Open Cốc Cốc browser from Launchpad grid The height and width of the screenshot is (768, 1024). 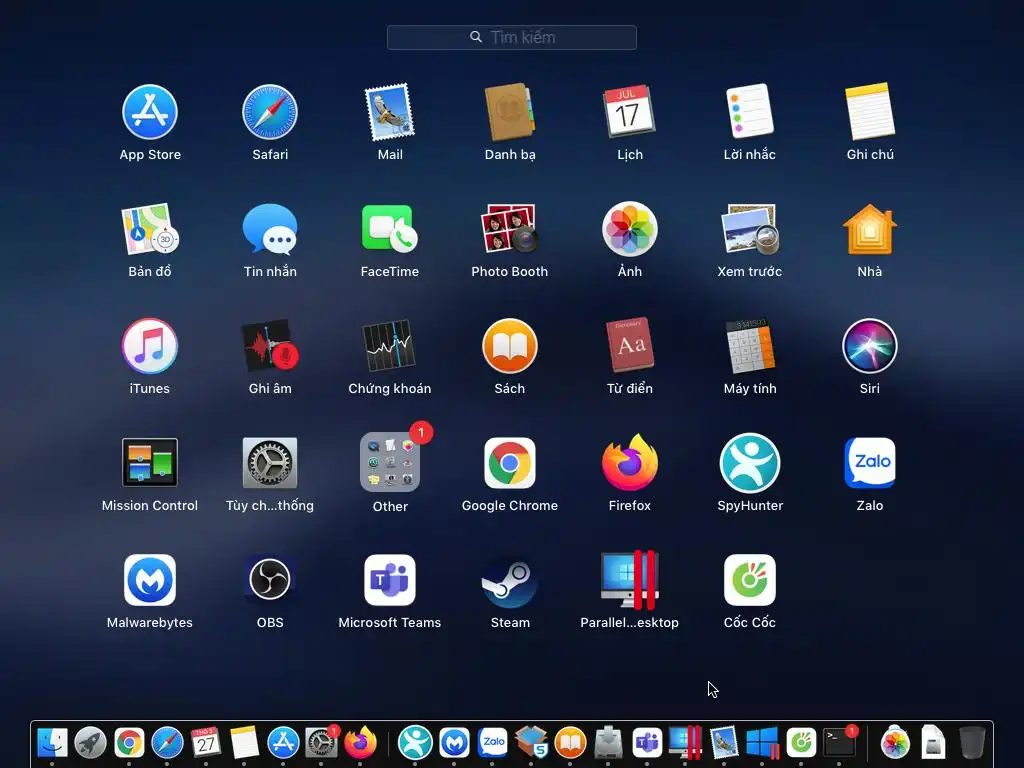[750, 580]
